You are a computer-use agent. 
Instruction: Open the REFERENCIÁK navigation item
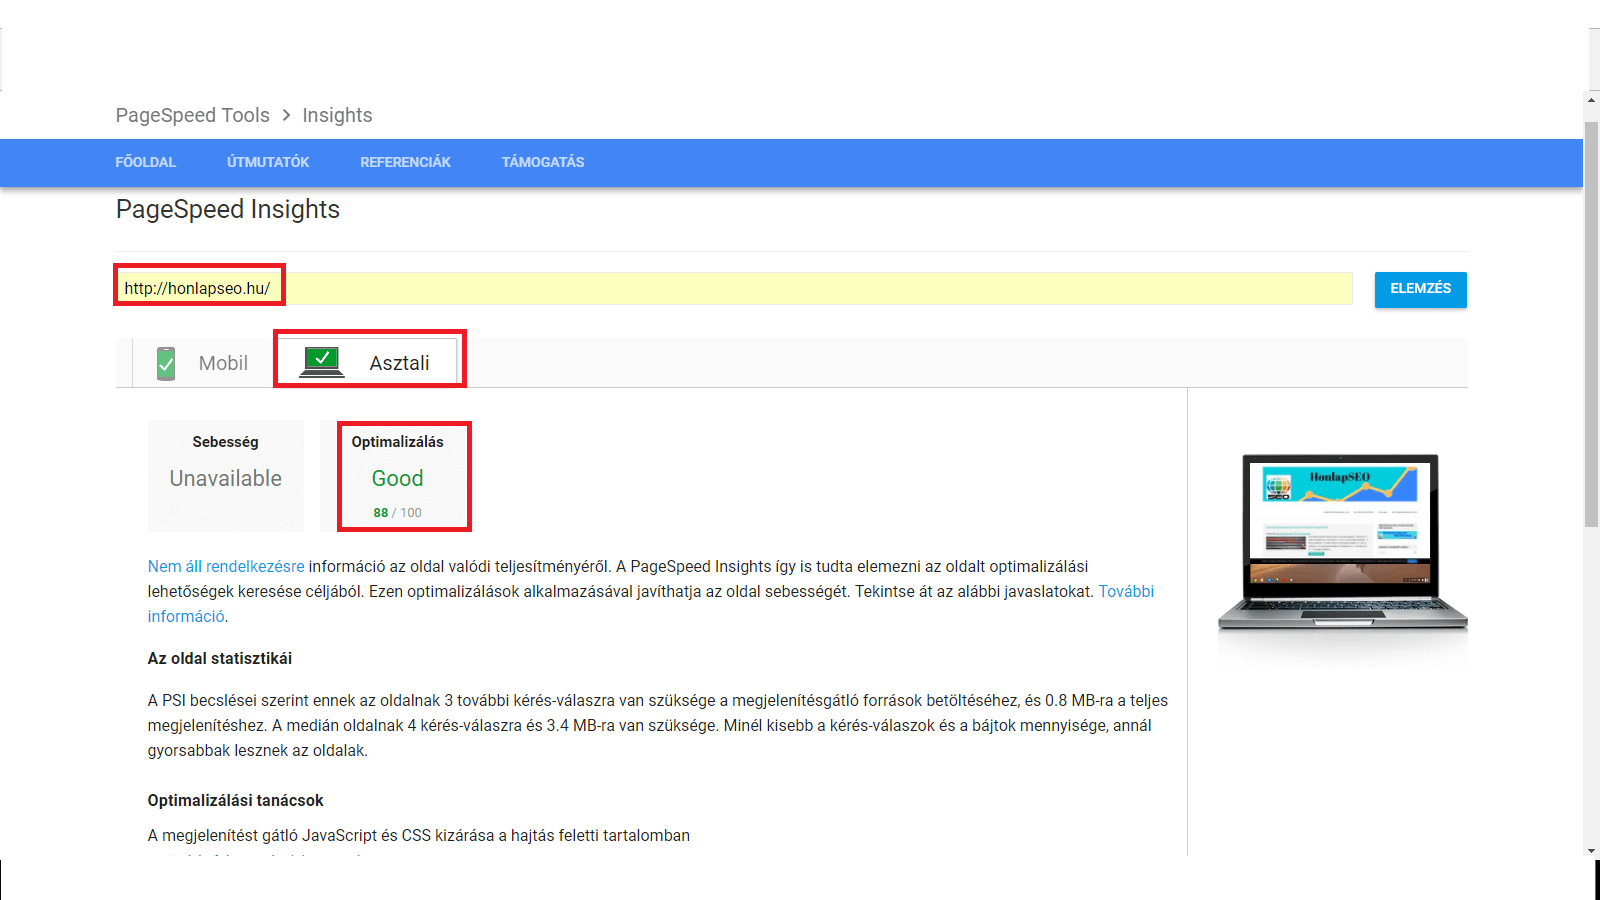pos(405,162)
